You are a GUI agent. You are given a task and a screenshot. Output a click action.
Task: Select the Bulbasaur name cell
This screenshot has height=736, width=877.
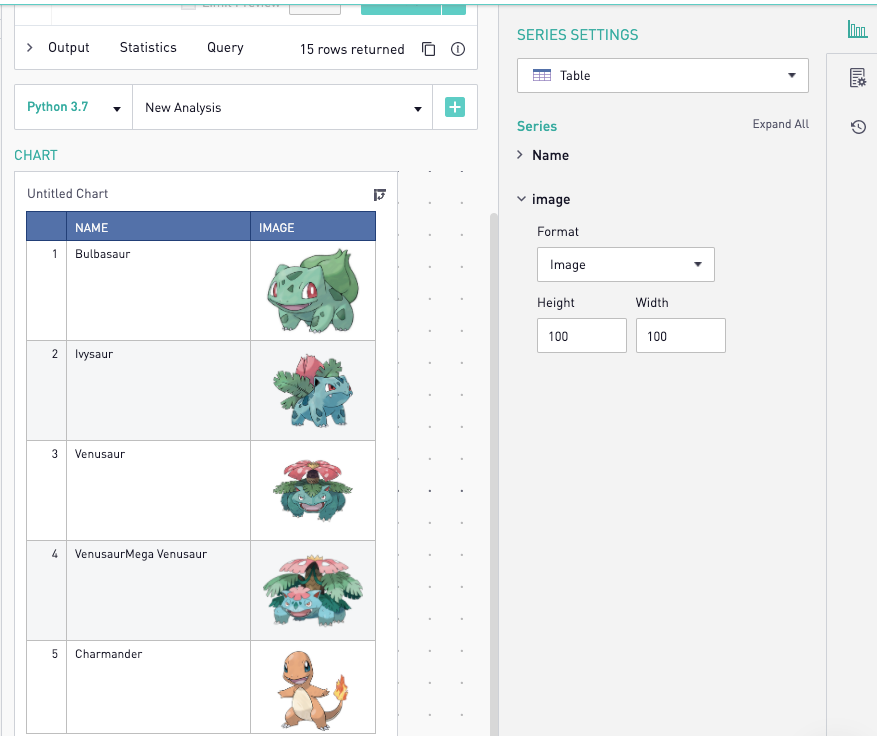pyautogui.click(x=158, y=290)
